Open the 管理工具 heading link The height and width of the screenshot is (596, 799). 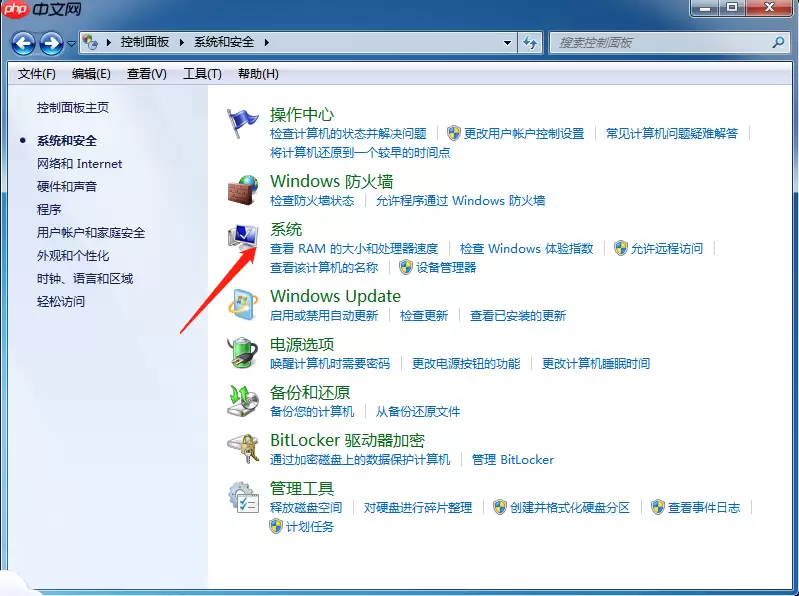302,489
